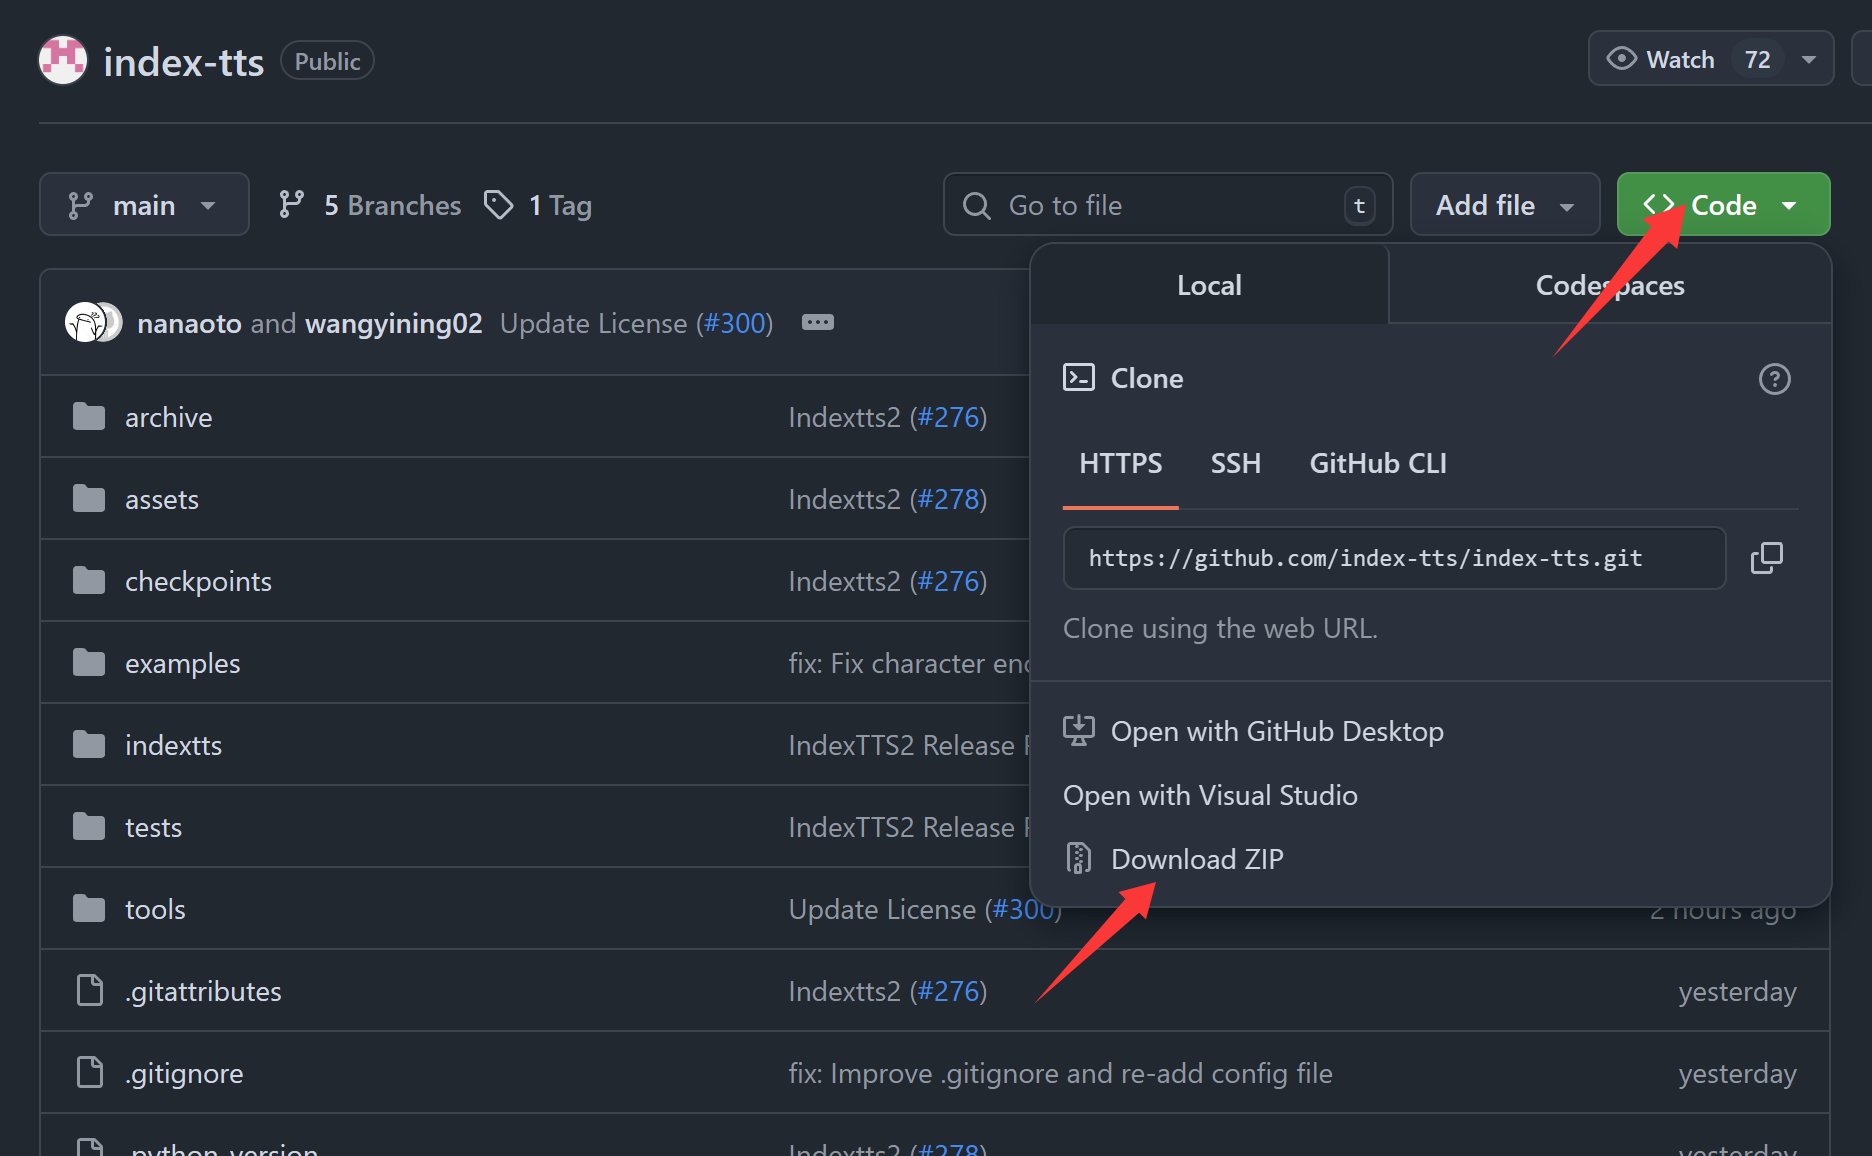Click the index-tts organization avatar
Image resolution: width=1872 pixels, height=1156 pixels.
pos(63,61)
